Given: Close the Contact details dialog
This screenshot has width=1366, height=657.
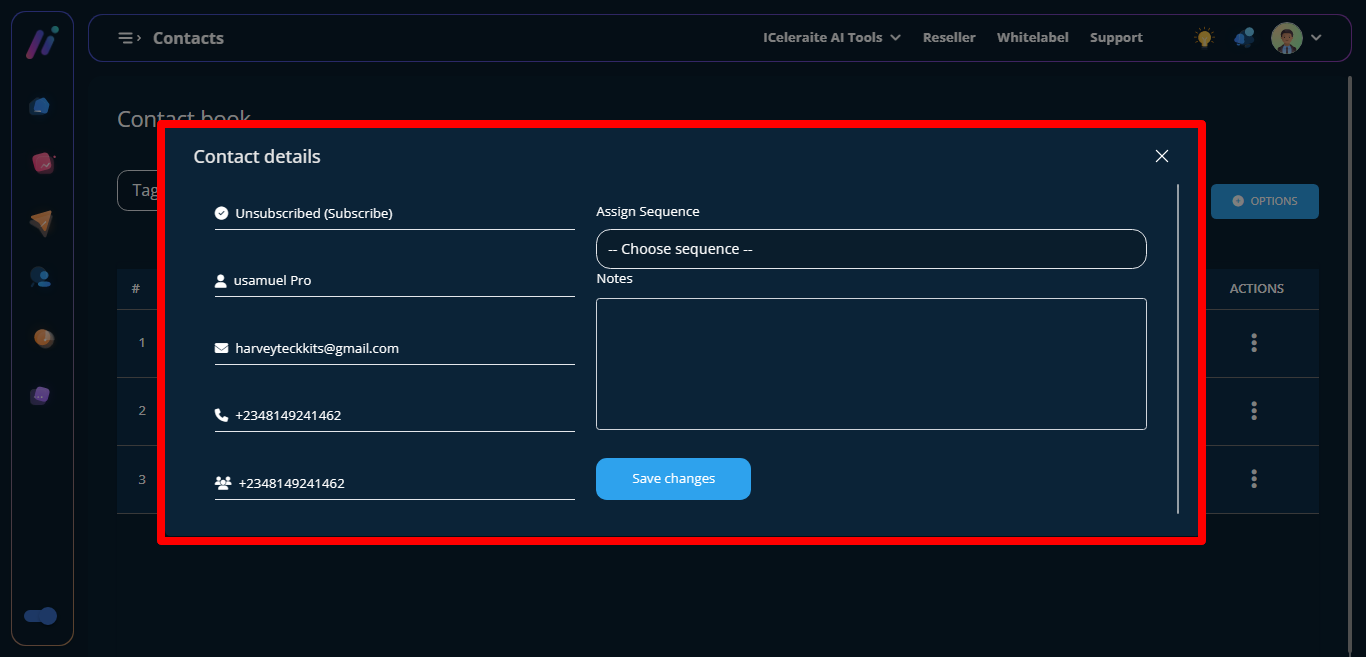Looking at the screenshot, I should (1161, 156).
